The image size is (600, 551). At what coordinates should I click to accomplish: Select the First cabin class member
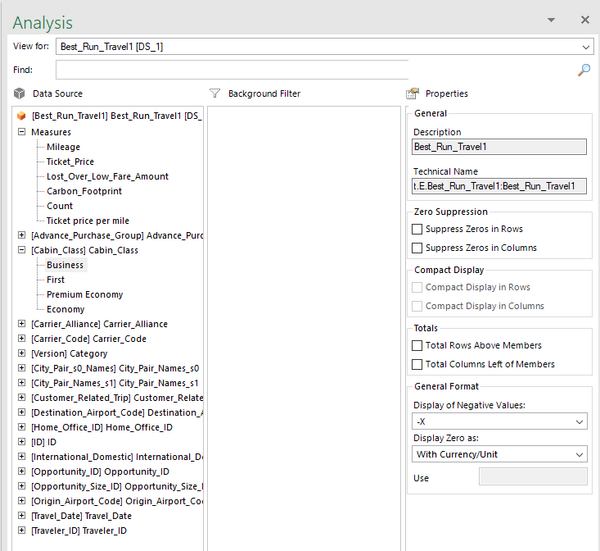(x=55, y=280)
